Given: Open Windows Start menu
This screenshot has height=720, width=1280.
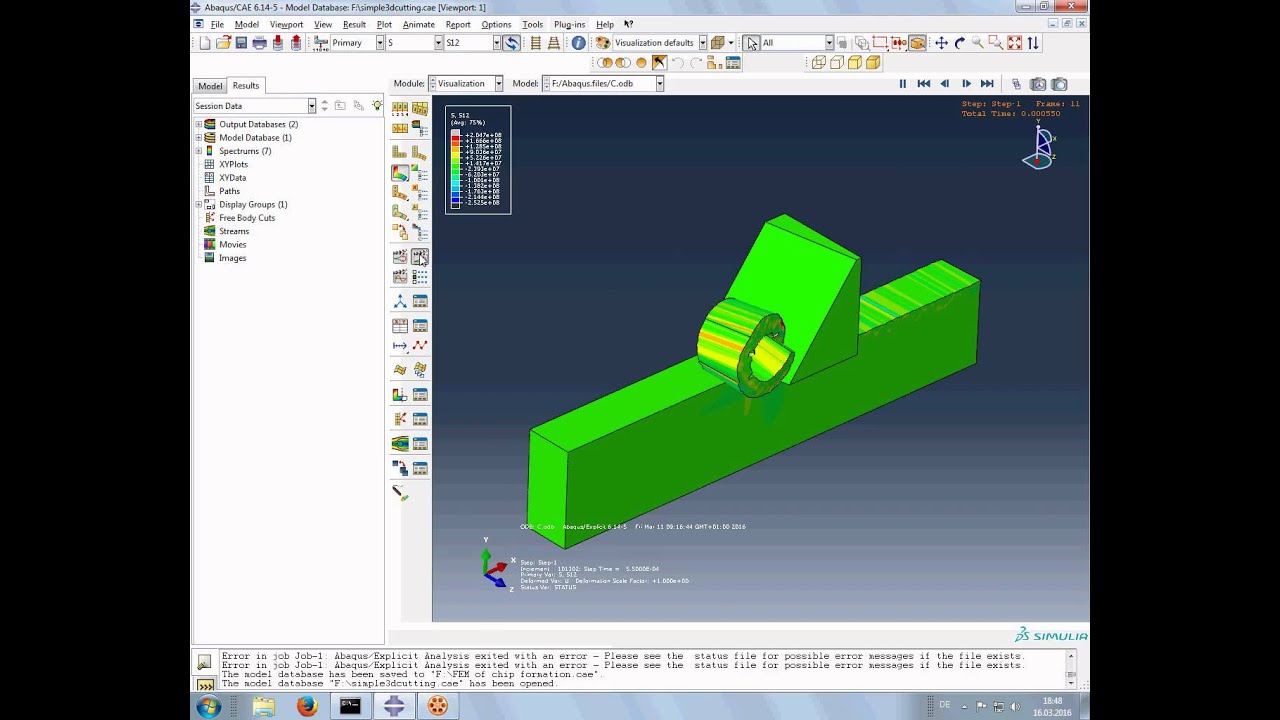Looking at the screenshot, I should click(208, 707).
